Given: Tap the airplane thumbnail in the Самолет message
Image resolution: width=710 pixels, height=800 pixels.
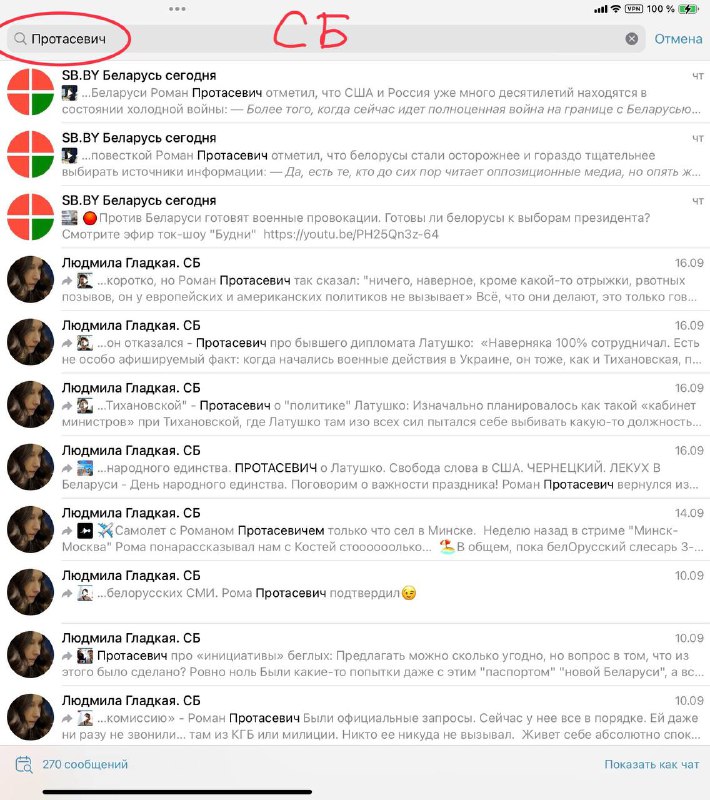Looking at the screenshot, I should coord(85,531).
